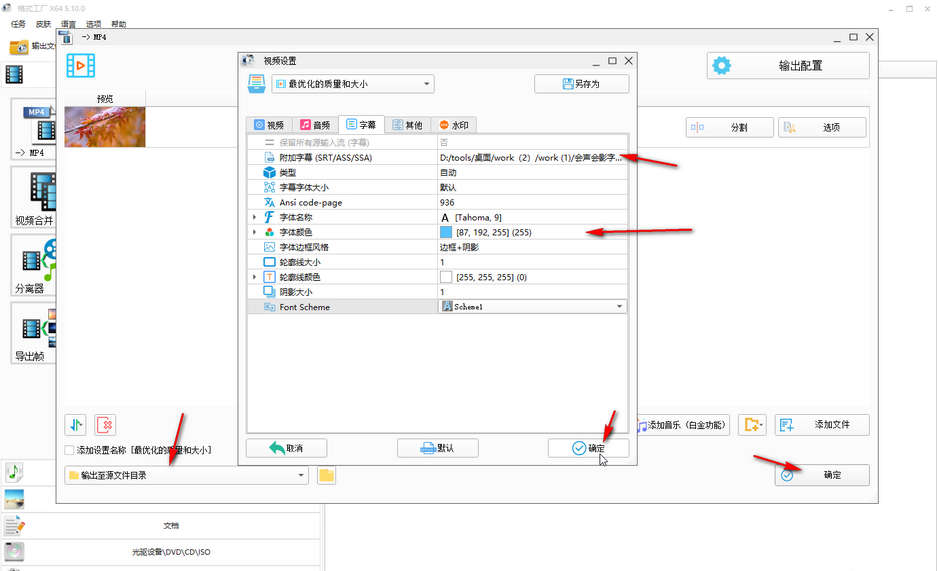
Task: Click 添加音乐 add music button
Action: [x=682, y=425]
